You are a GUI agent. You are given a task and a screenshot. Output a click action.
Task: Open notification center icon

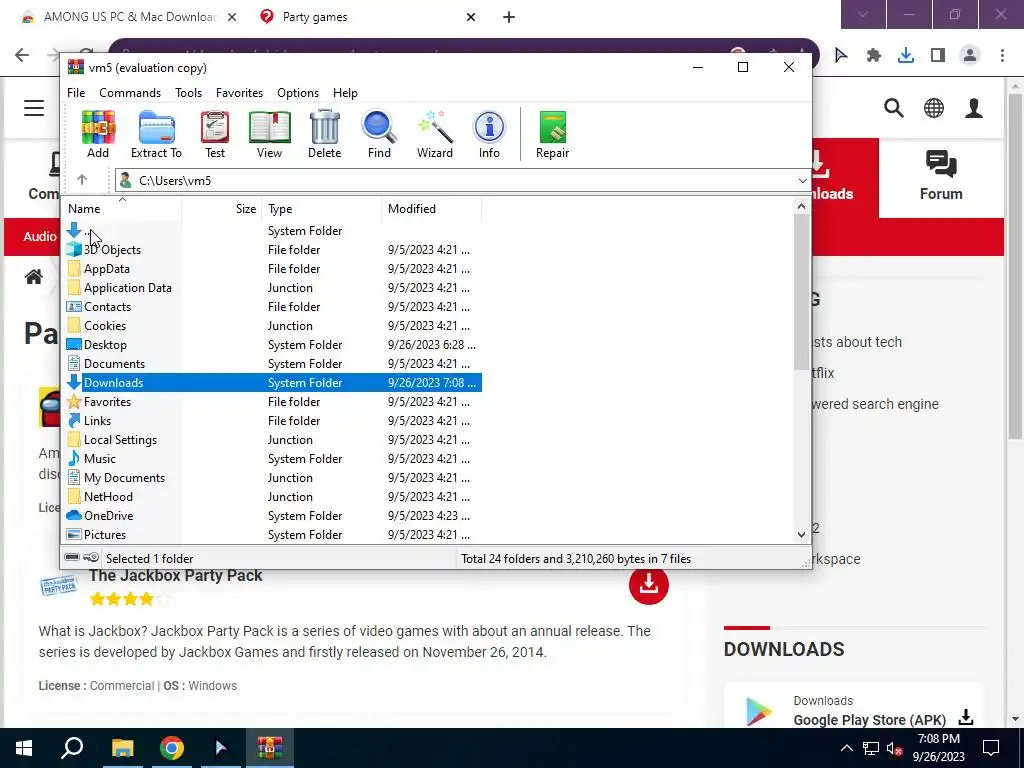(991, 748)
